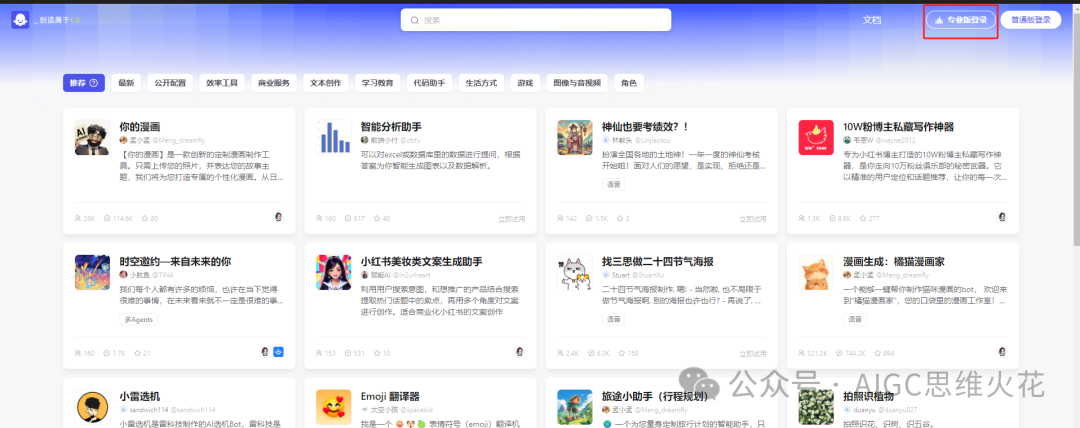
Task: Click the 普通版登录 button
Action: point(1030,20)
